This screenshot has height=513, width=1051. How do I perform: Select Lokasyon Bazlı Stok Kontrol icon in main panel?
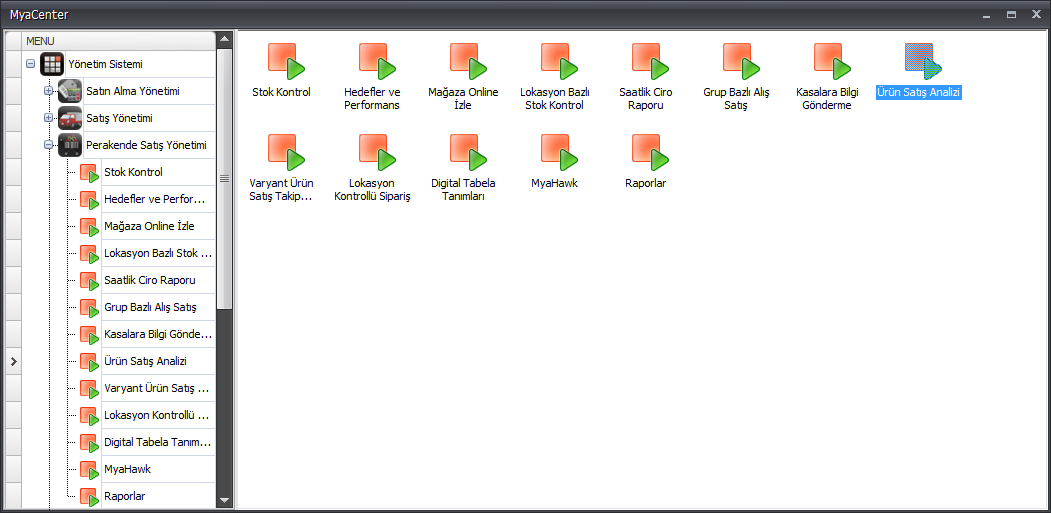560,61
